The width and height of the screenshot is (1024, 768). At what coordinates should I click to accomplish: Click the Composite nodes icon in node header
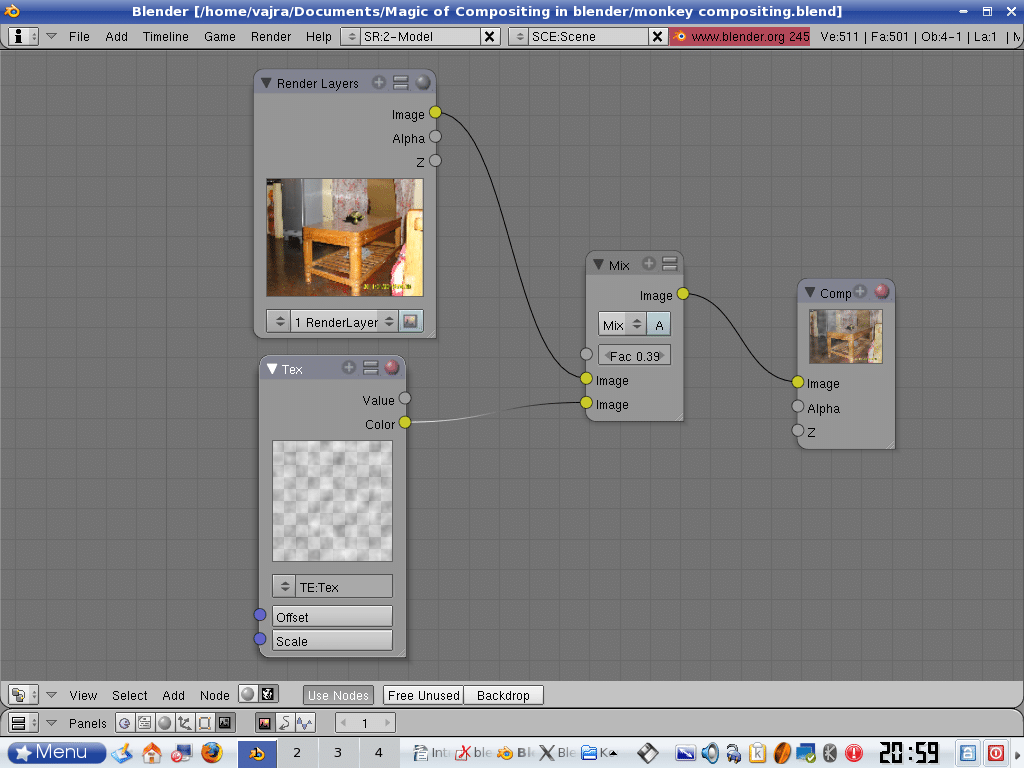[x=268, y=695]
